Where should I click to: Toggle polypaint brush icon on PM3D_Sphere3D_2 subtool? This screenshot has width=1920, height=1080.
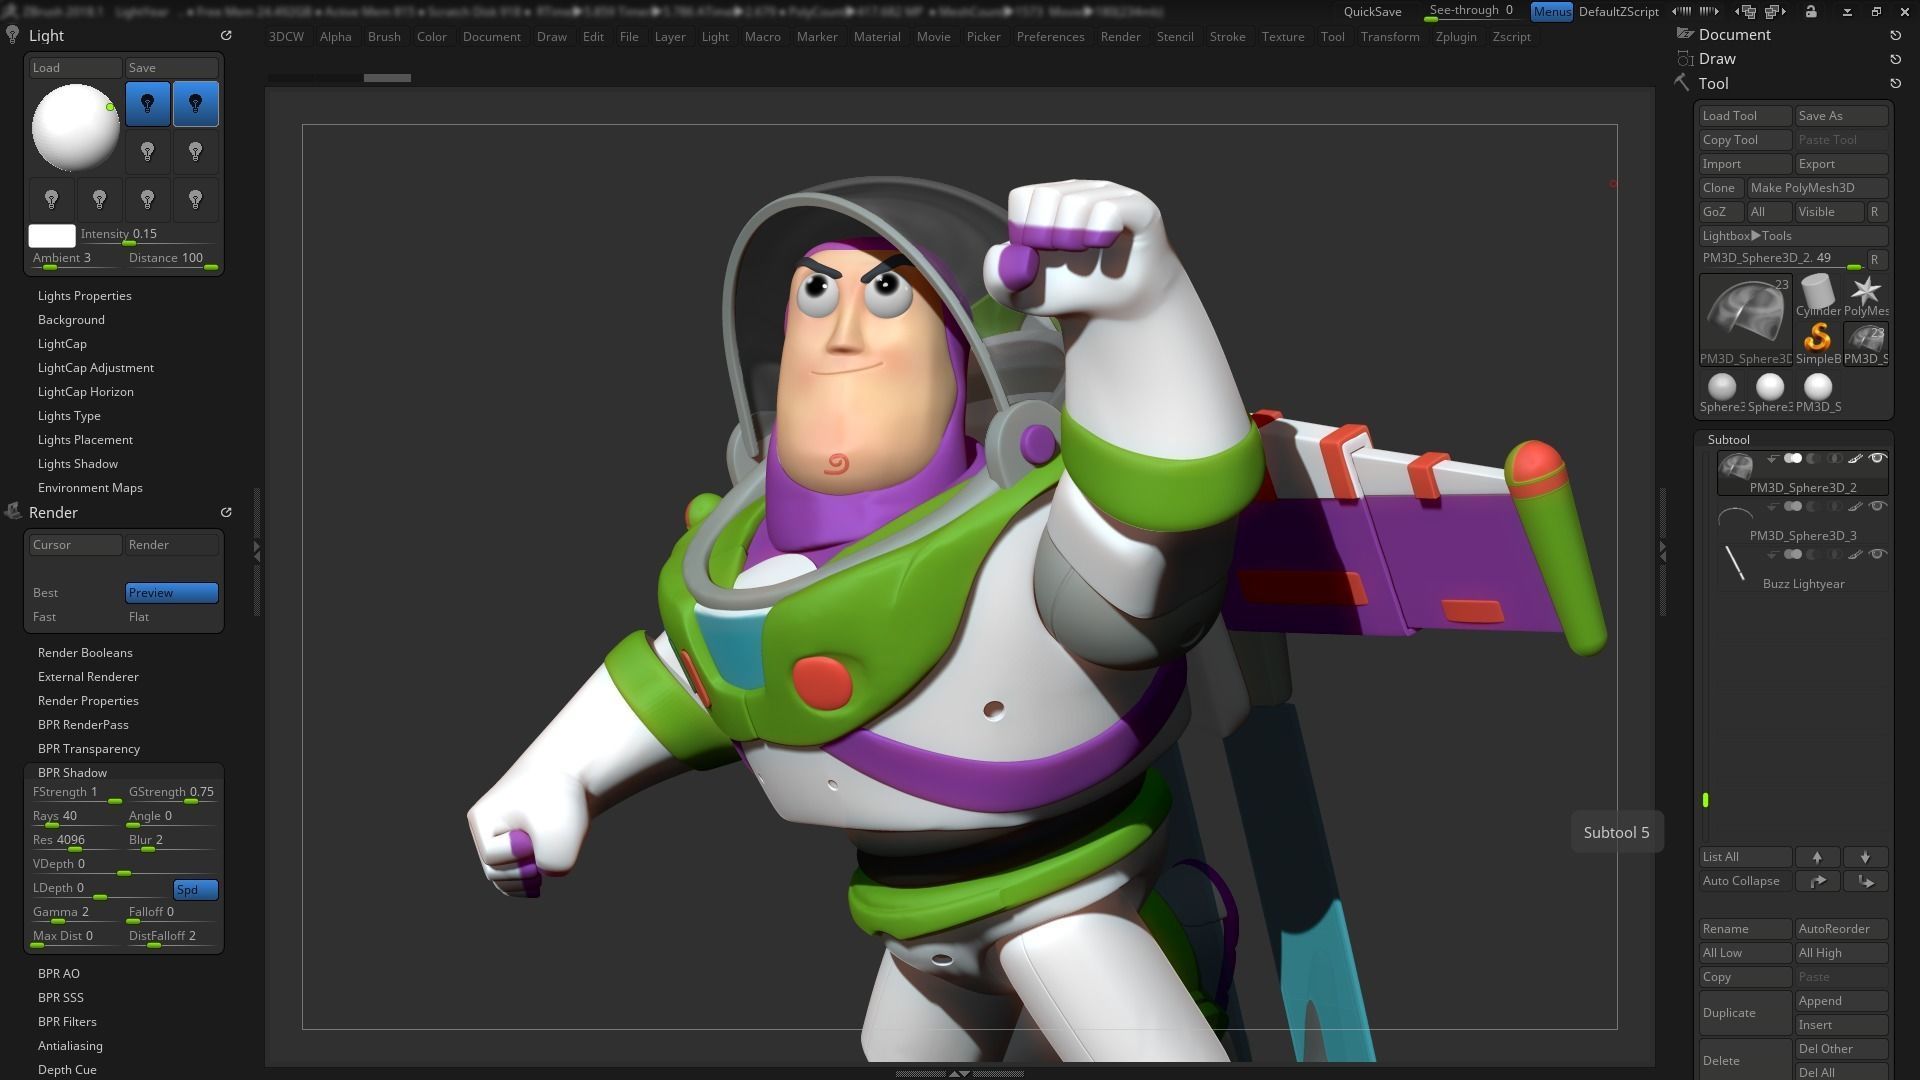click(x=1855, y=459)
